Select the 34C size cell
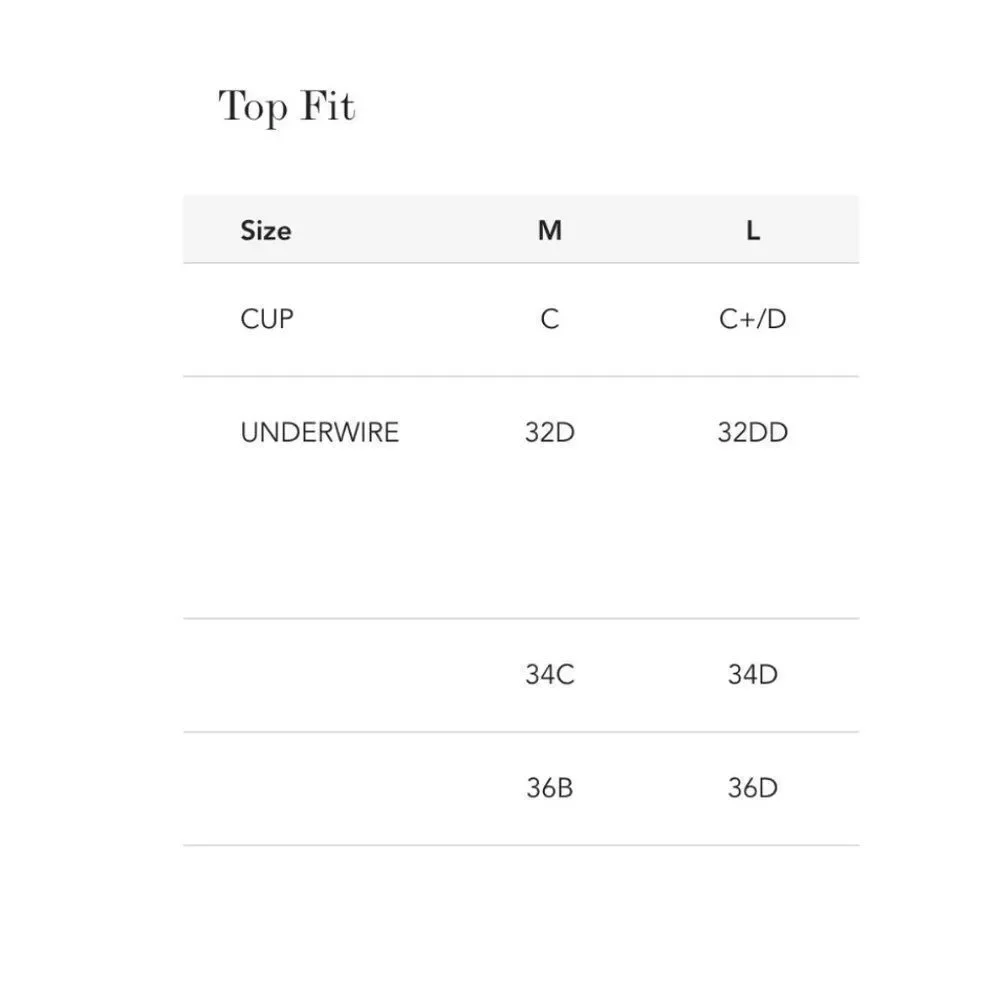1000x1000 pixels. click(550, 674)
